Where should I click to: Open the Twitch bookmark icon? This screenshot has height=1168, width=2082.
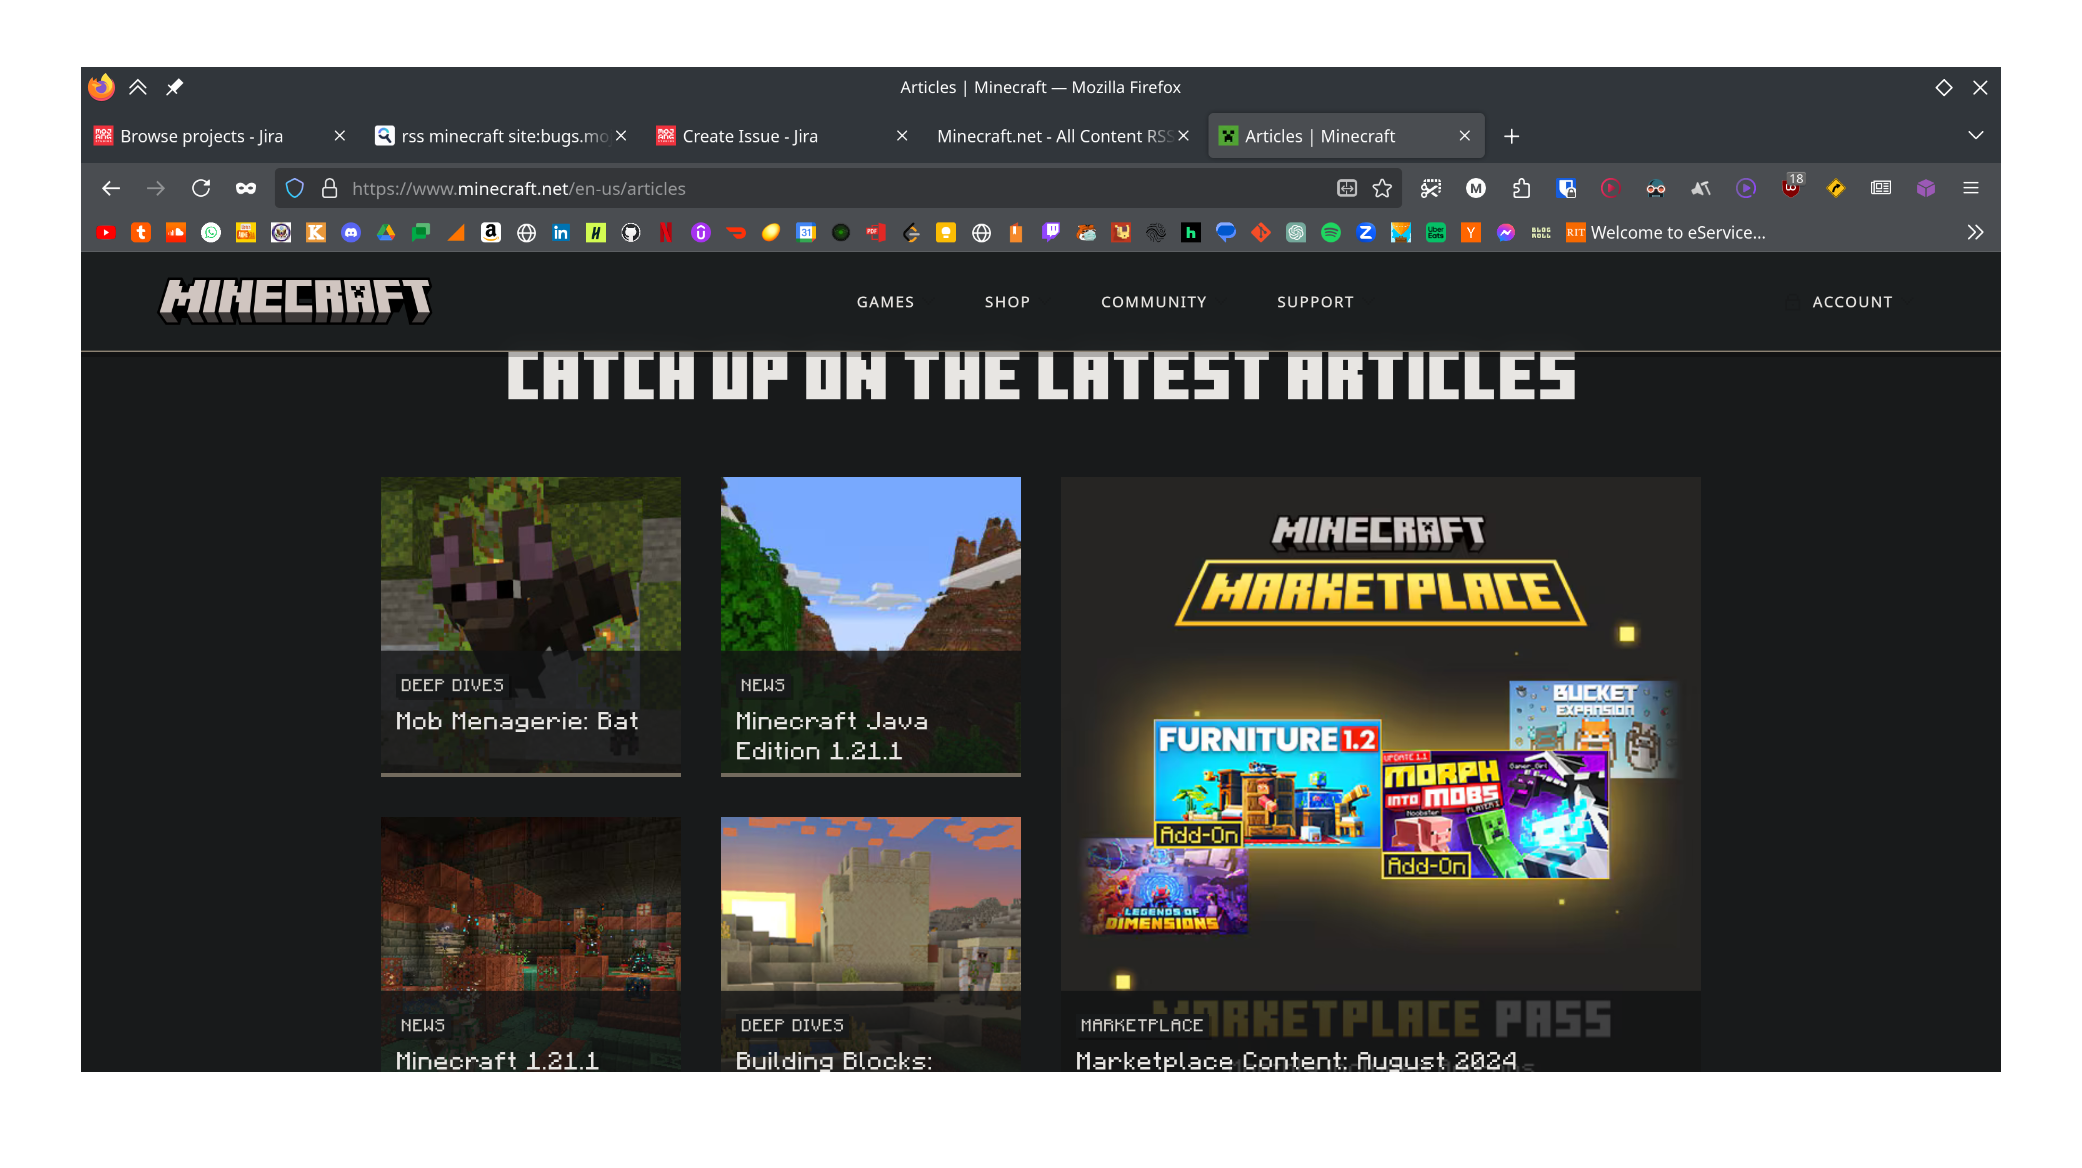1051,233
